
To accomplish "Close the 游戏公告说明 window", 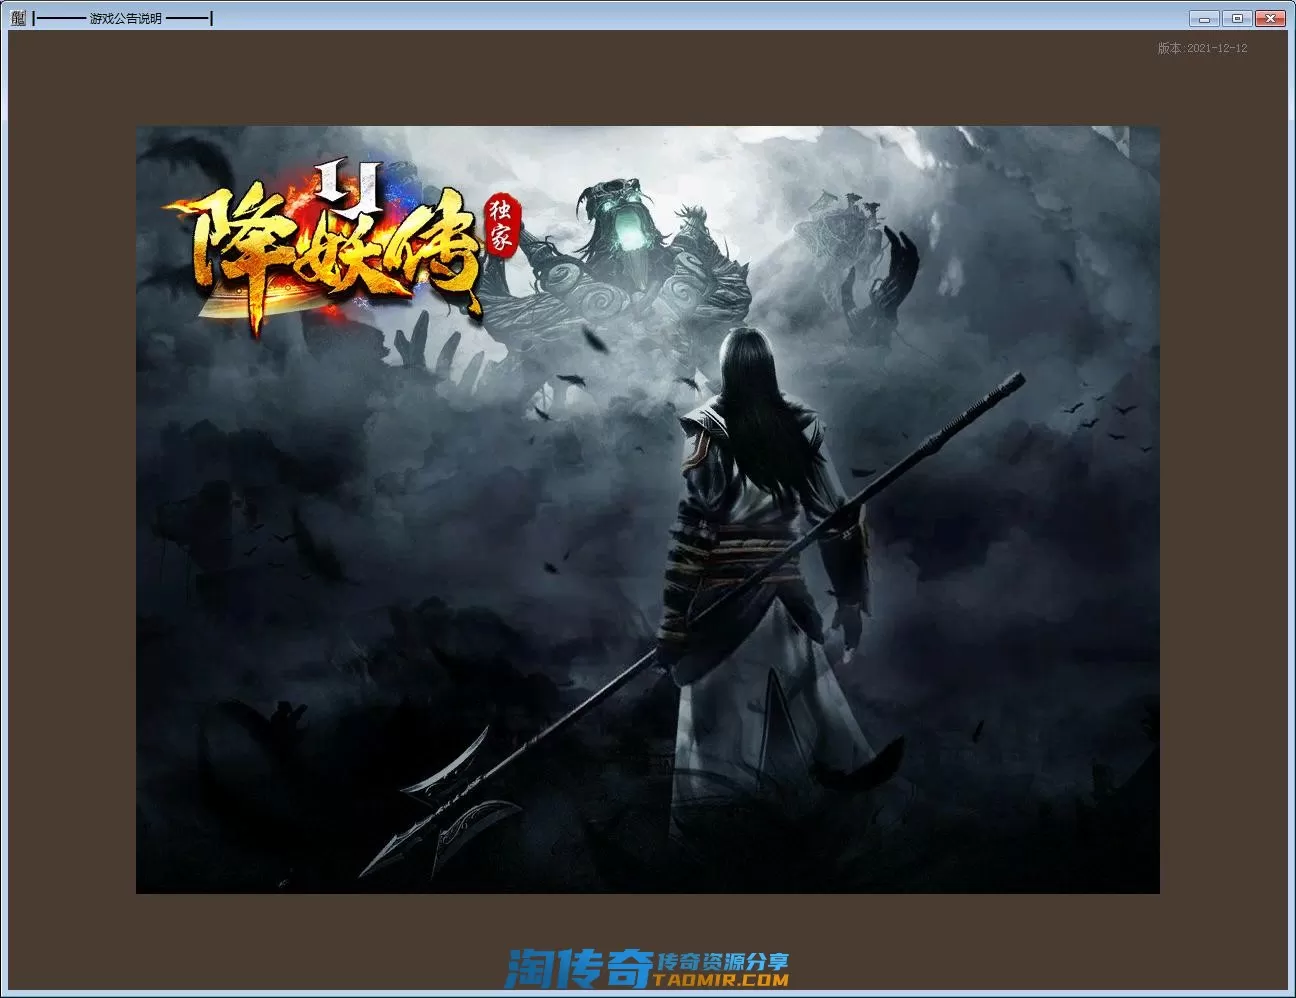I will tap(1270, 18).
